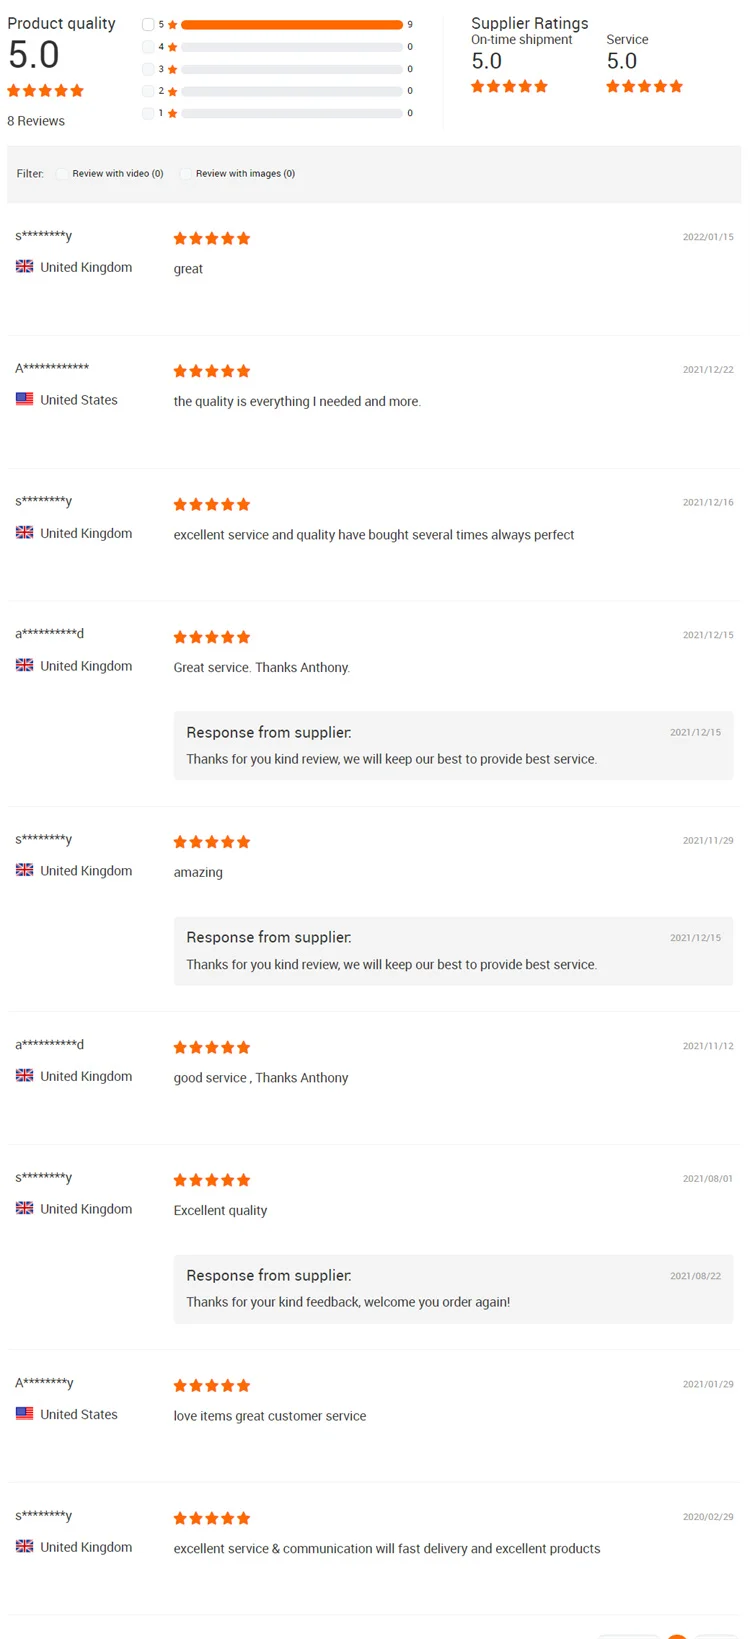Enable the Review with video filter
Image resolution: width=750 pixels, height=1639 pixels.
(x=63, y=174)
